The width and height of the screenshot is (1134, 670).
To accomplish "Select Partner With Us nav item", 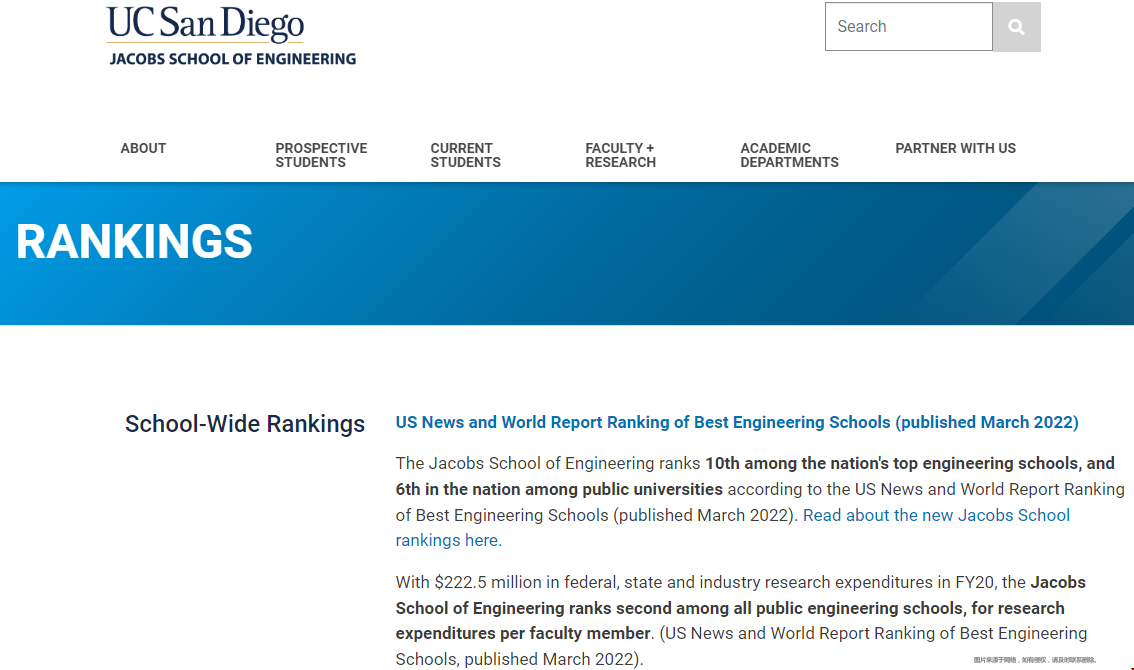I will (x=955, y=148).
